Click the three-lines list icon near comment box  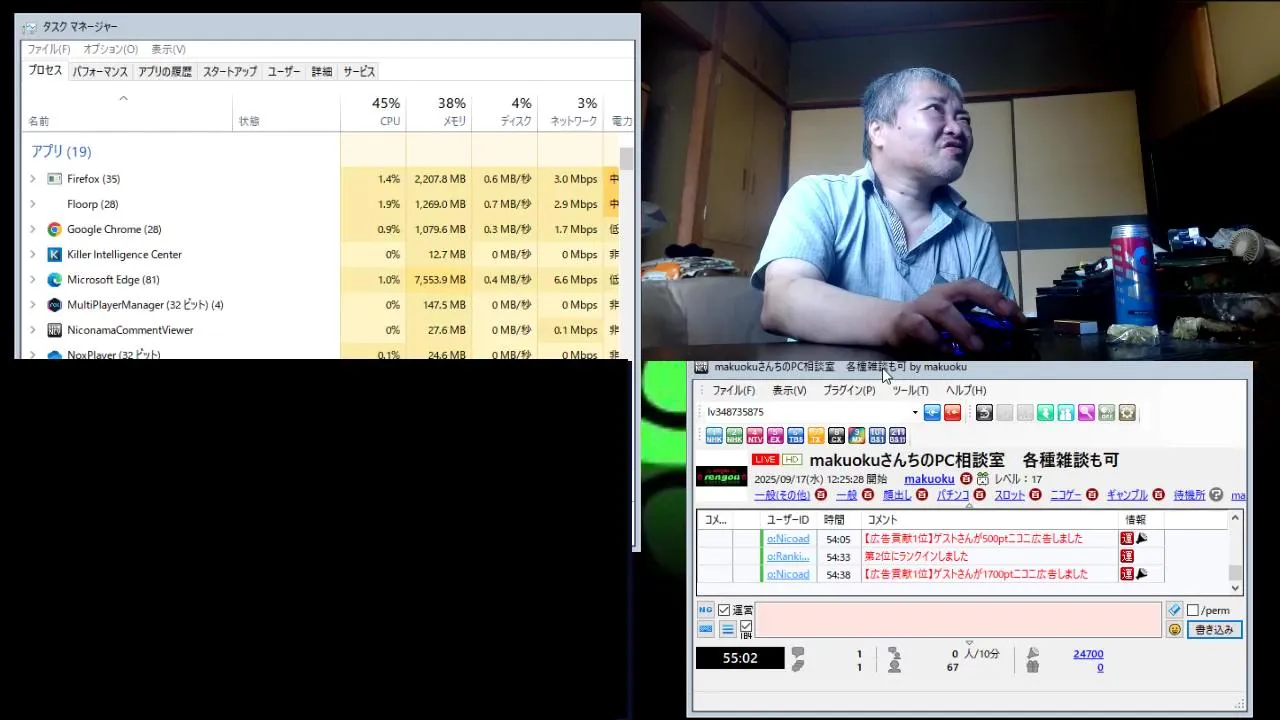point(728,629)
